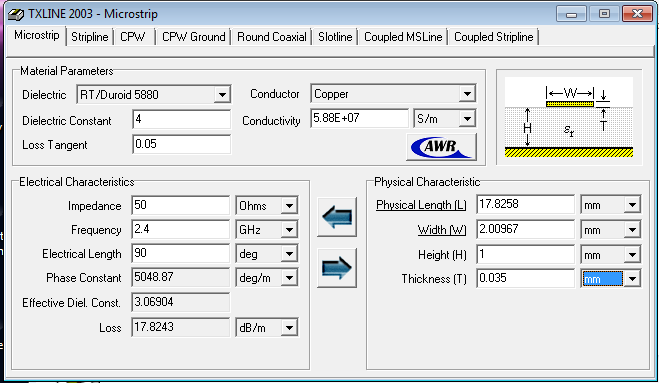Click the Height value field
Screen dimensions: 659x383
point(525,254)
